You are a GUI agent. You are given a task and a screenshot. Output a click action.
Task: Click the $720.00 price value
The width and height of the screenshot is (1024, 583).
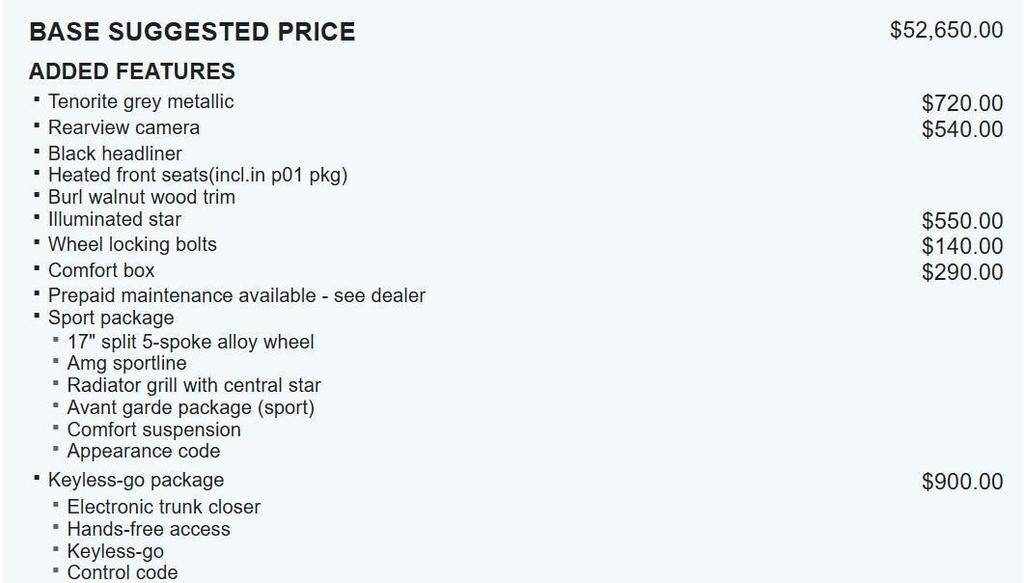(x=962, y=103)
